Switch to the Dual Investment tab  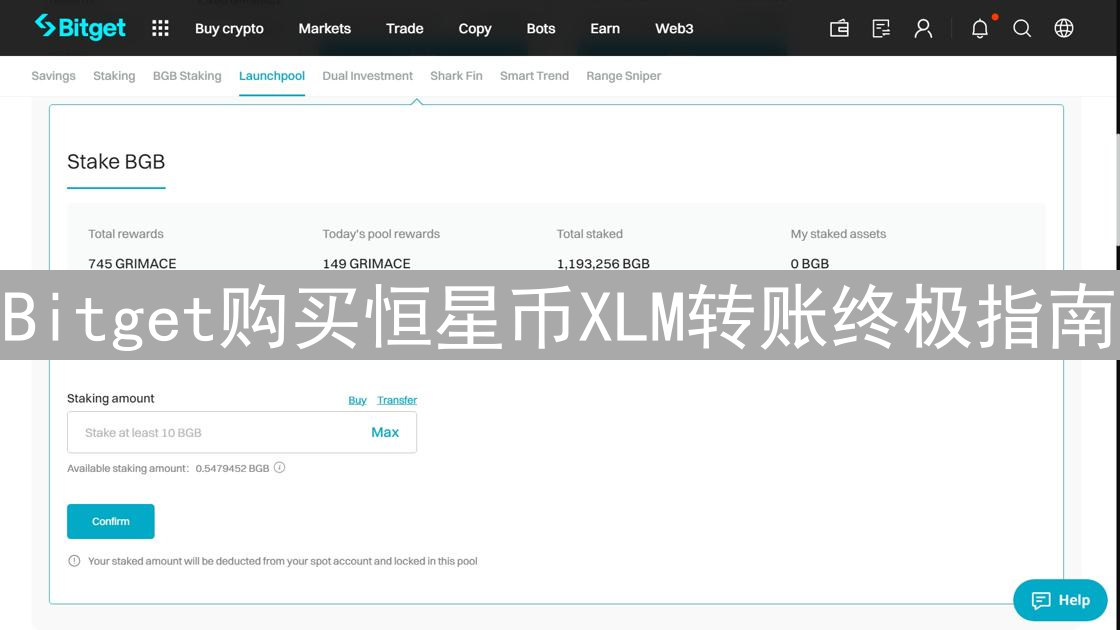tap(367, 76)
